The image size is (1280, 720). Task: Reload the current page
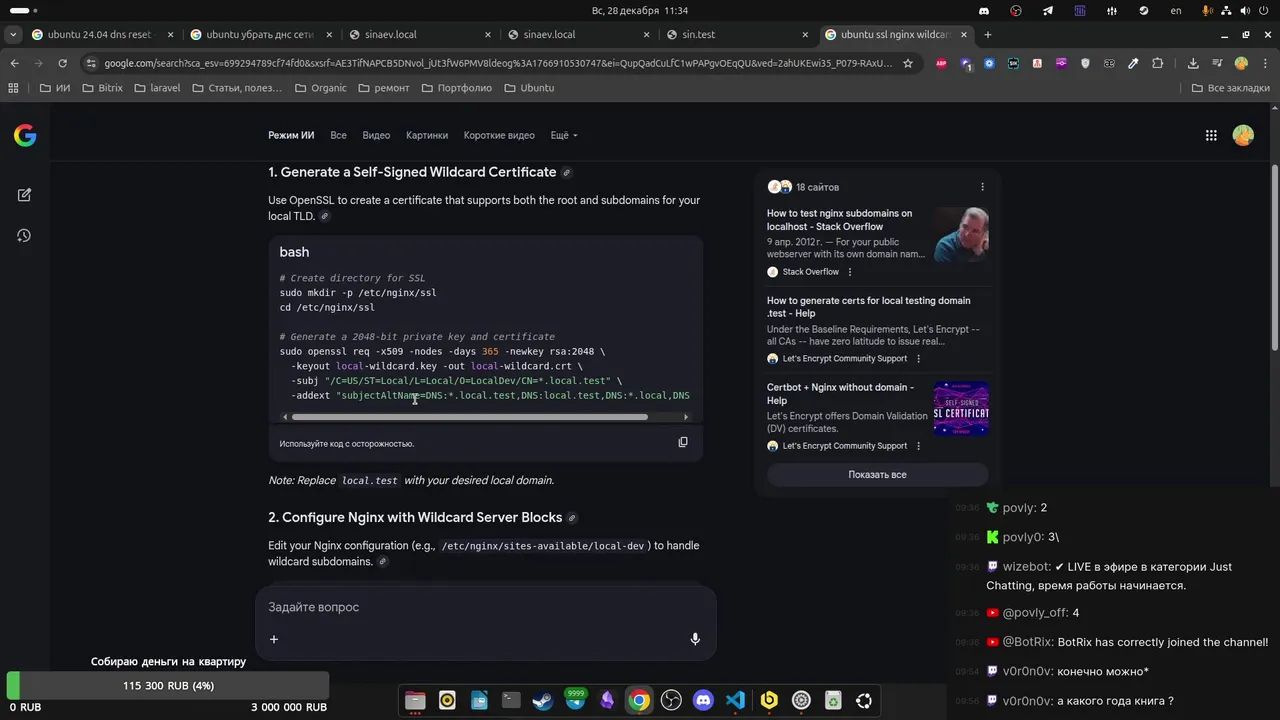point(62,63)
